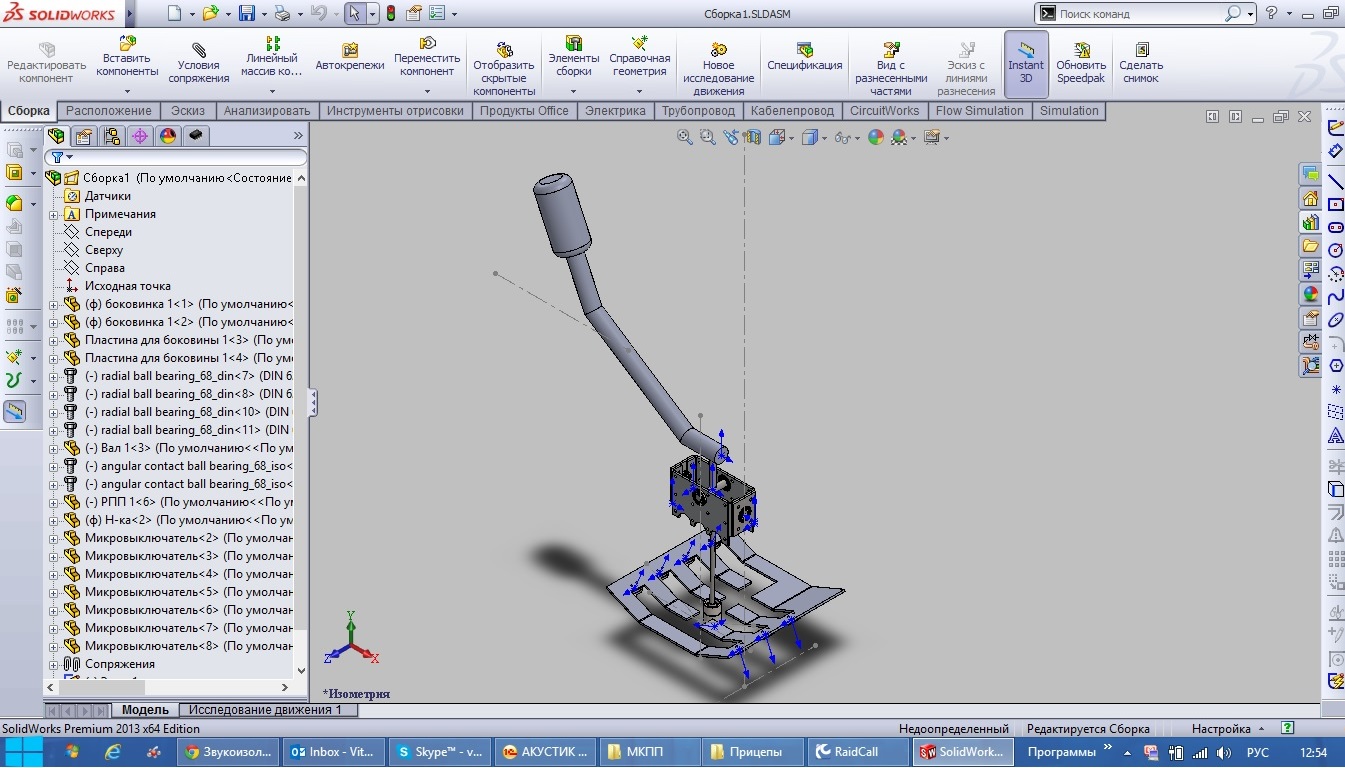The height and width of the screenshot is (768, 1345).
Task: Start Новое исследование движения
Action: [717, 63]
